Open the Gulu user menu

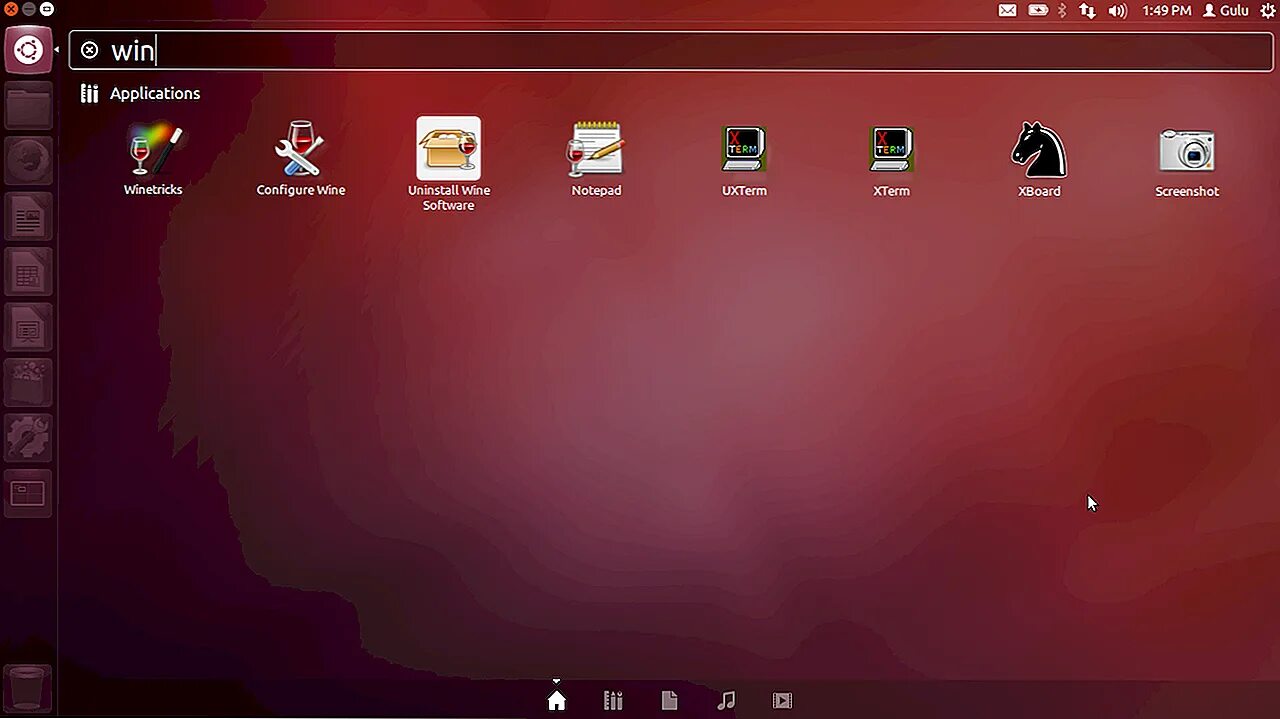tap(1226, 11)
